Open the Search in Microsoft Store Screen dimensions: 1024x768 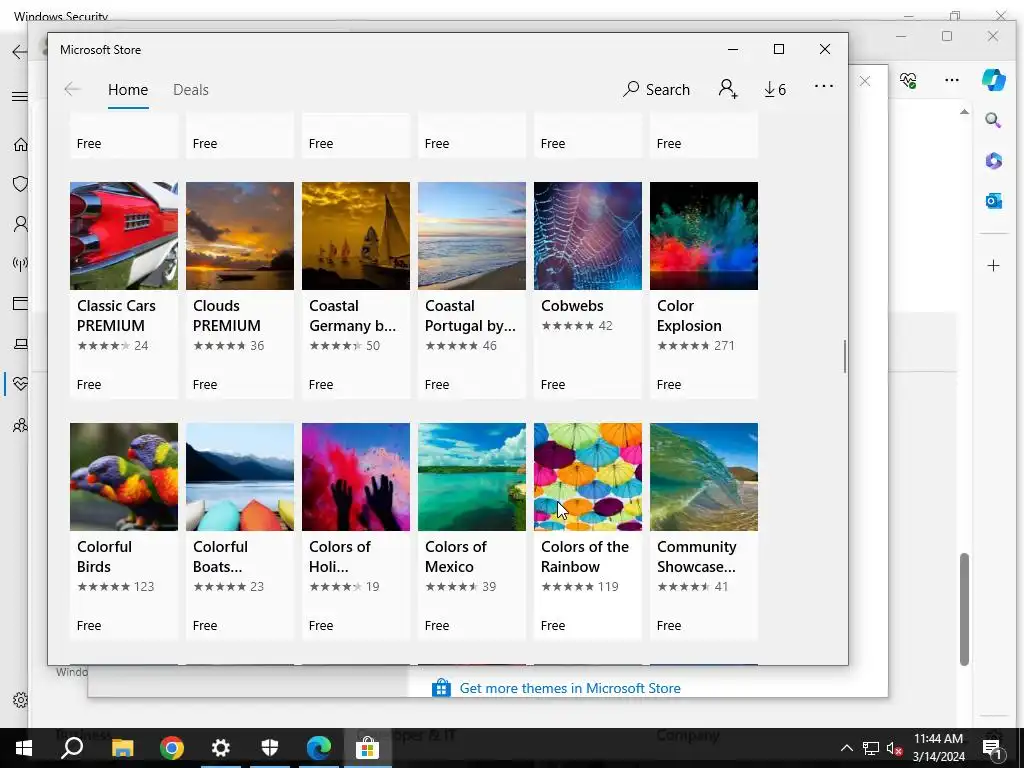[656, 89]
